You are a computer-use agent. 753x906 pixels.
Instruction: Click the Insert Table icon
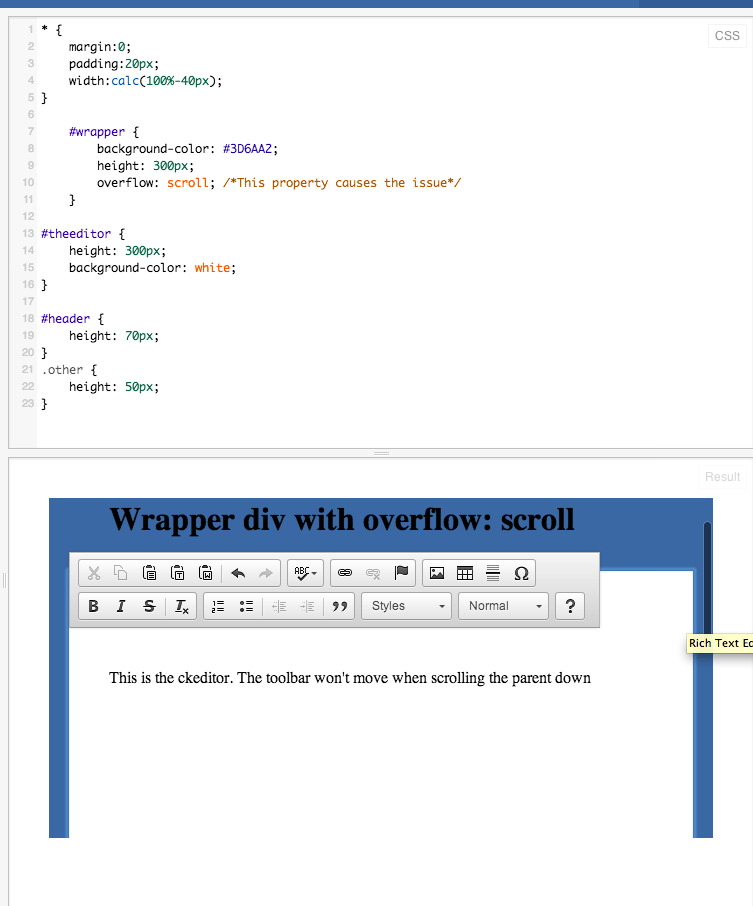465,573
